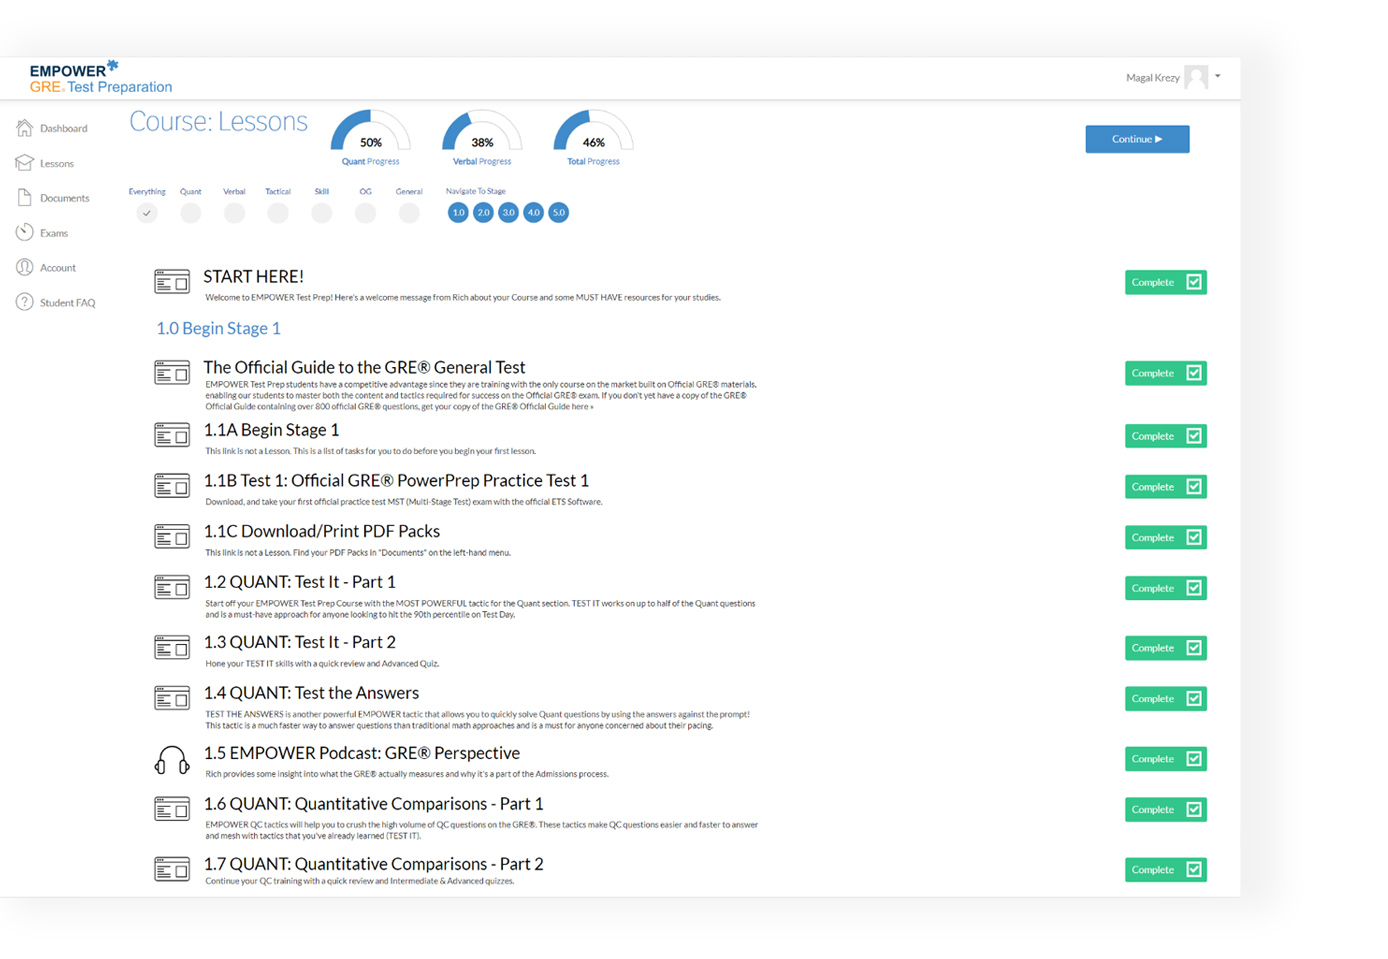
Task: Click the Magal Krezy username
Action: click(x=1153, y=77)
